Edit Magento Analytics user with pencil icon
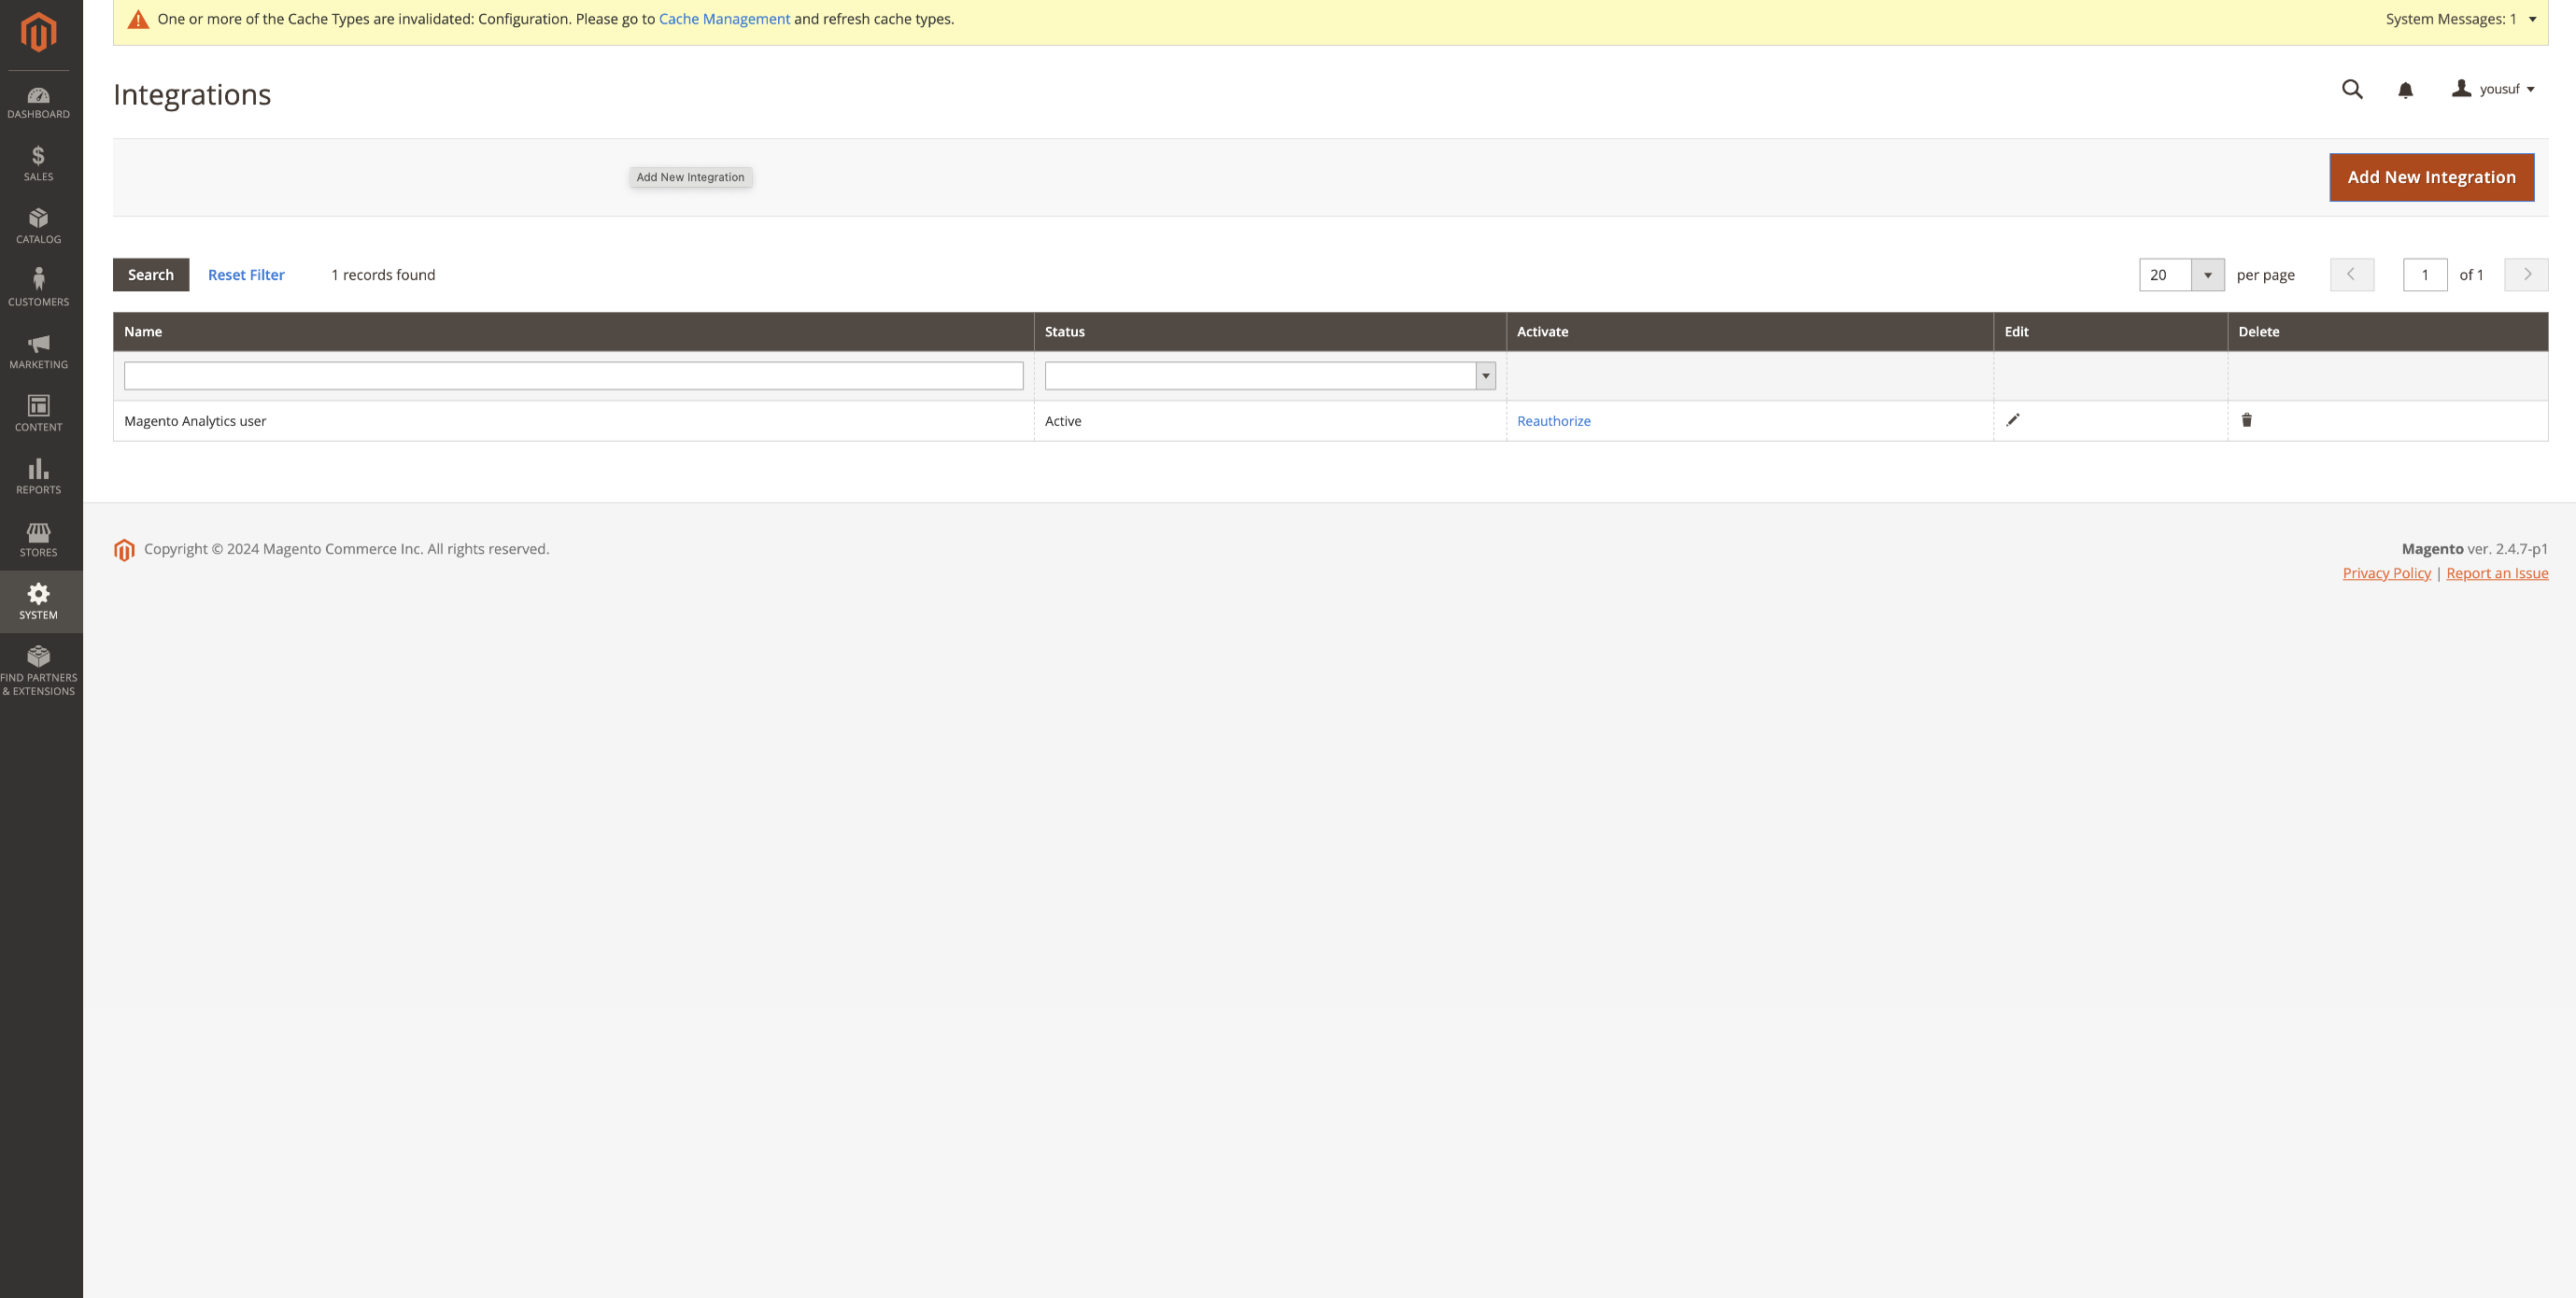Screen dimensions: 2576x1298 [2012, 420]
